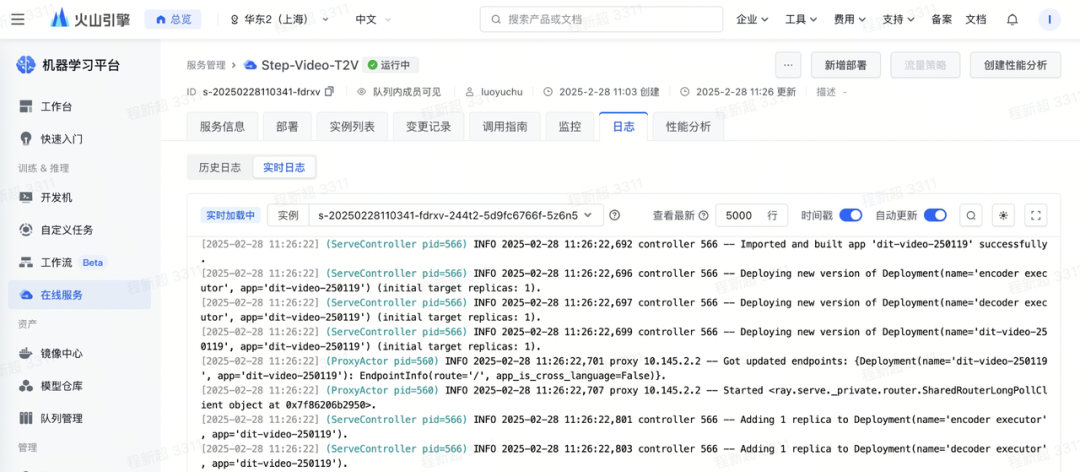Click the 开发机 terminal icon
This screenshot has width=1080, height=472.
[26, 197]
